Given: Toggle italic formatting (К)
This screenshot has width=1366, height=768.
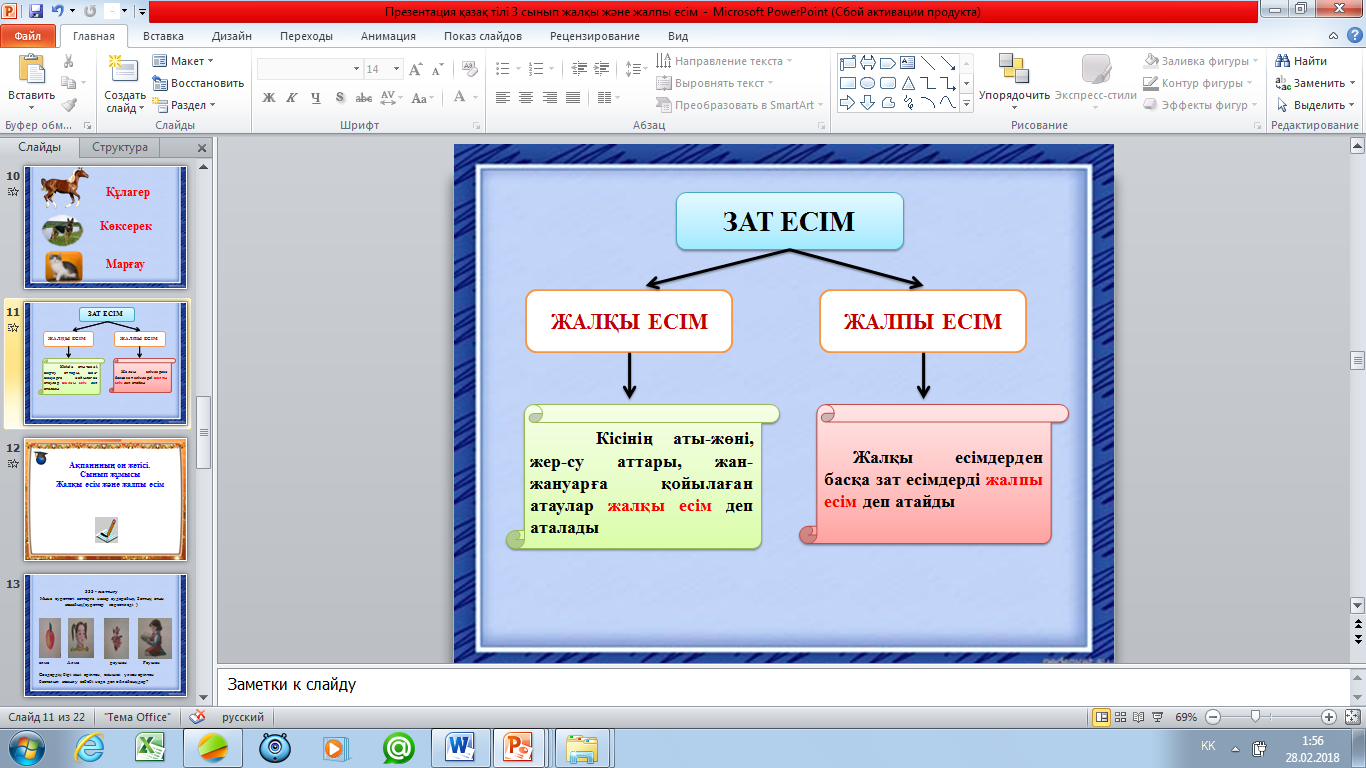Looking at the screenshot, I should 292,97.
